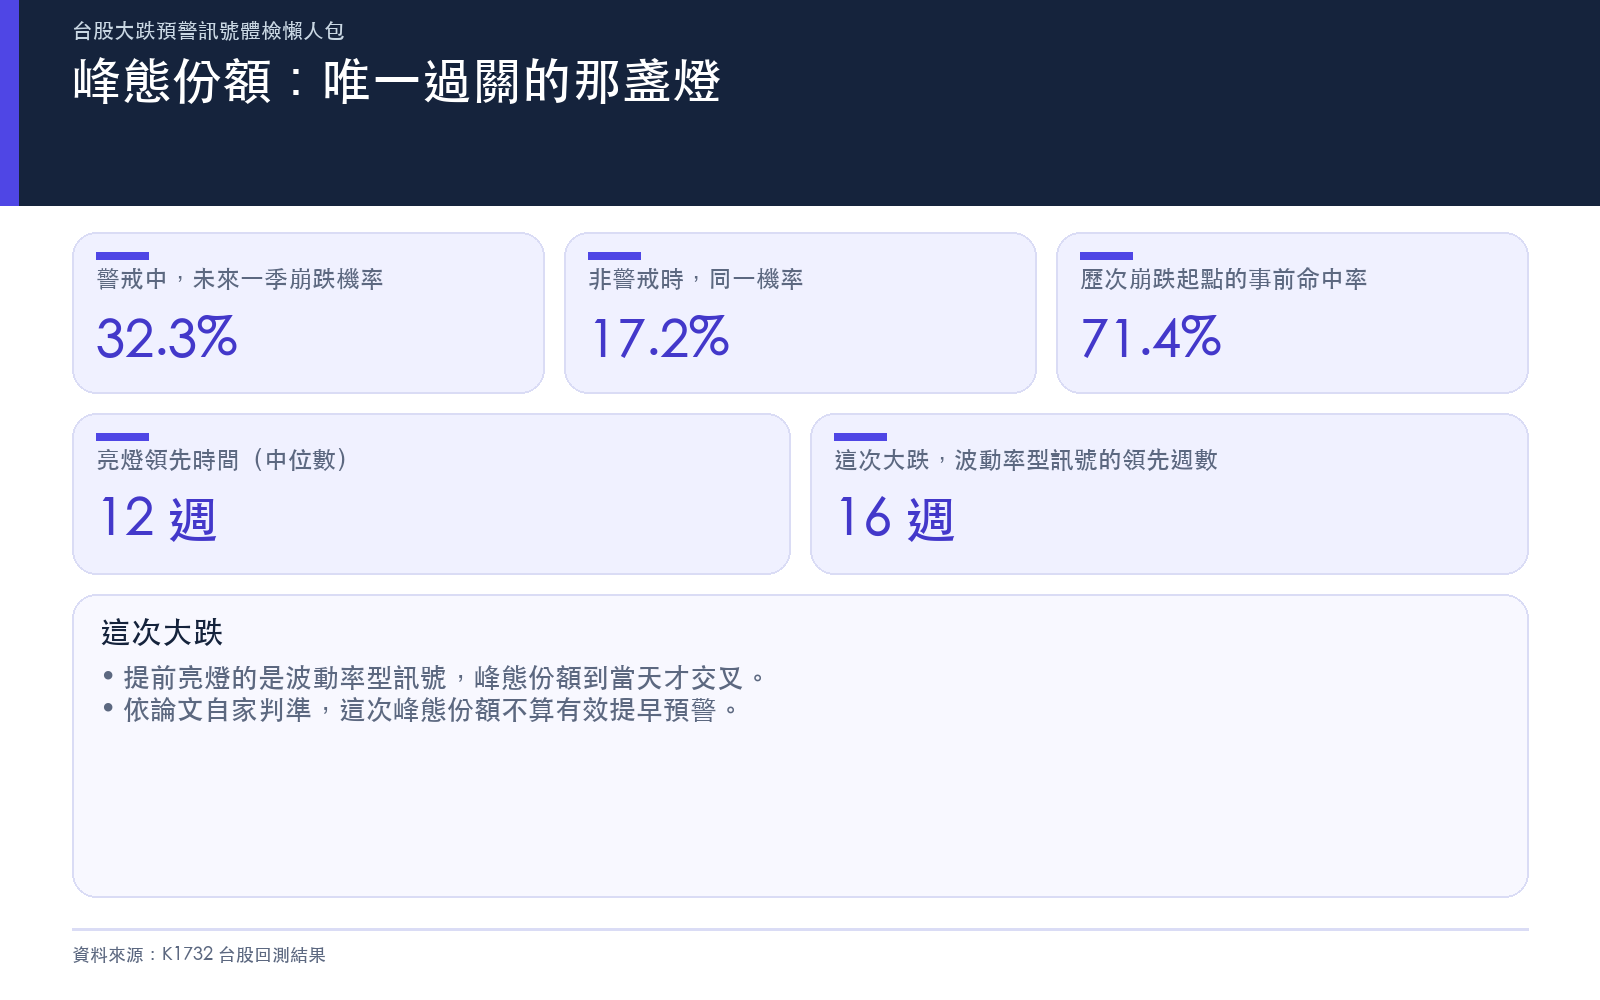Select the label 亮燈領先時間(中位數)
The image size is (1600, 1000).
click(x=222, y=460)
